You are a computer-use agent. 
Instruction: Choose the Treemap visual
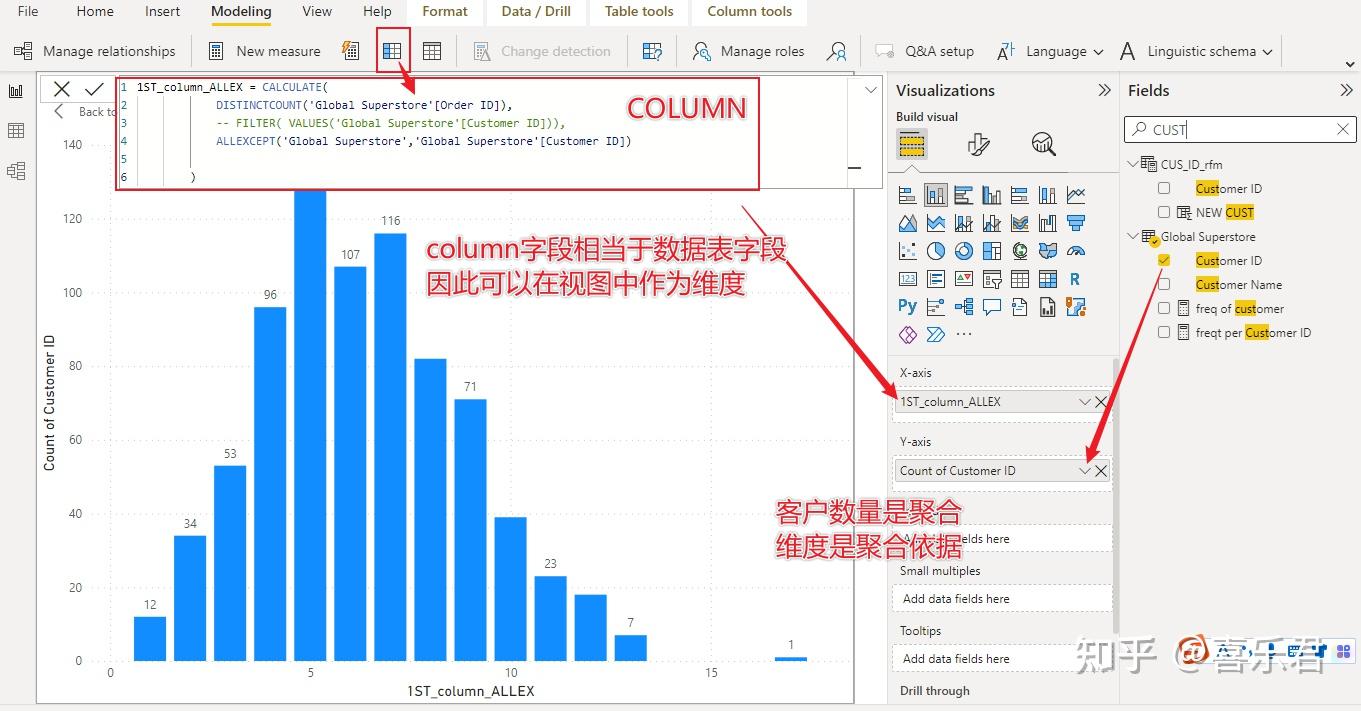tap(992, 251)
